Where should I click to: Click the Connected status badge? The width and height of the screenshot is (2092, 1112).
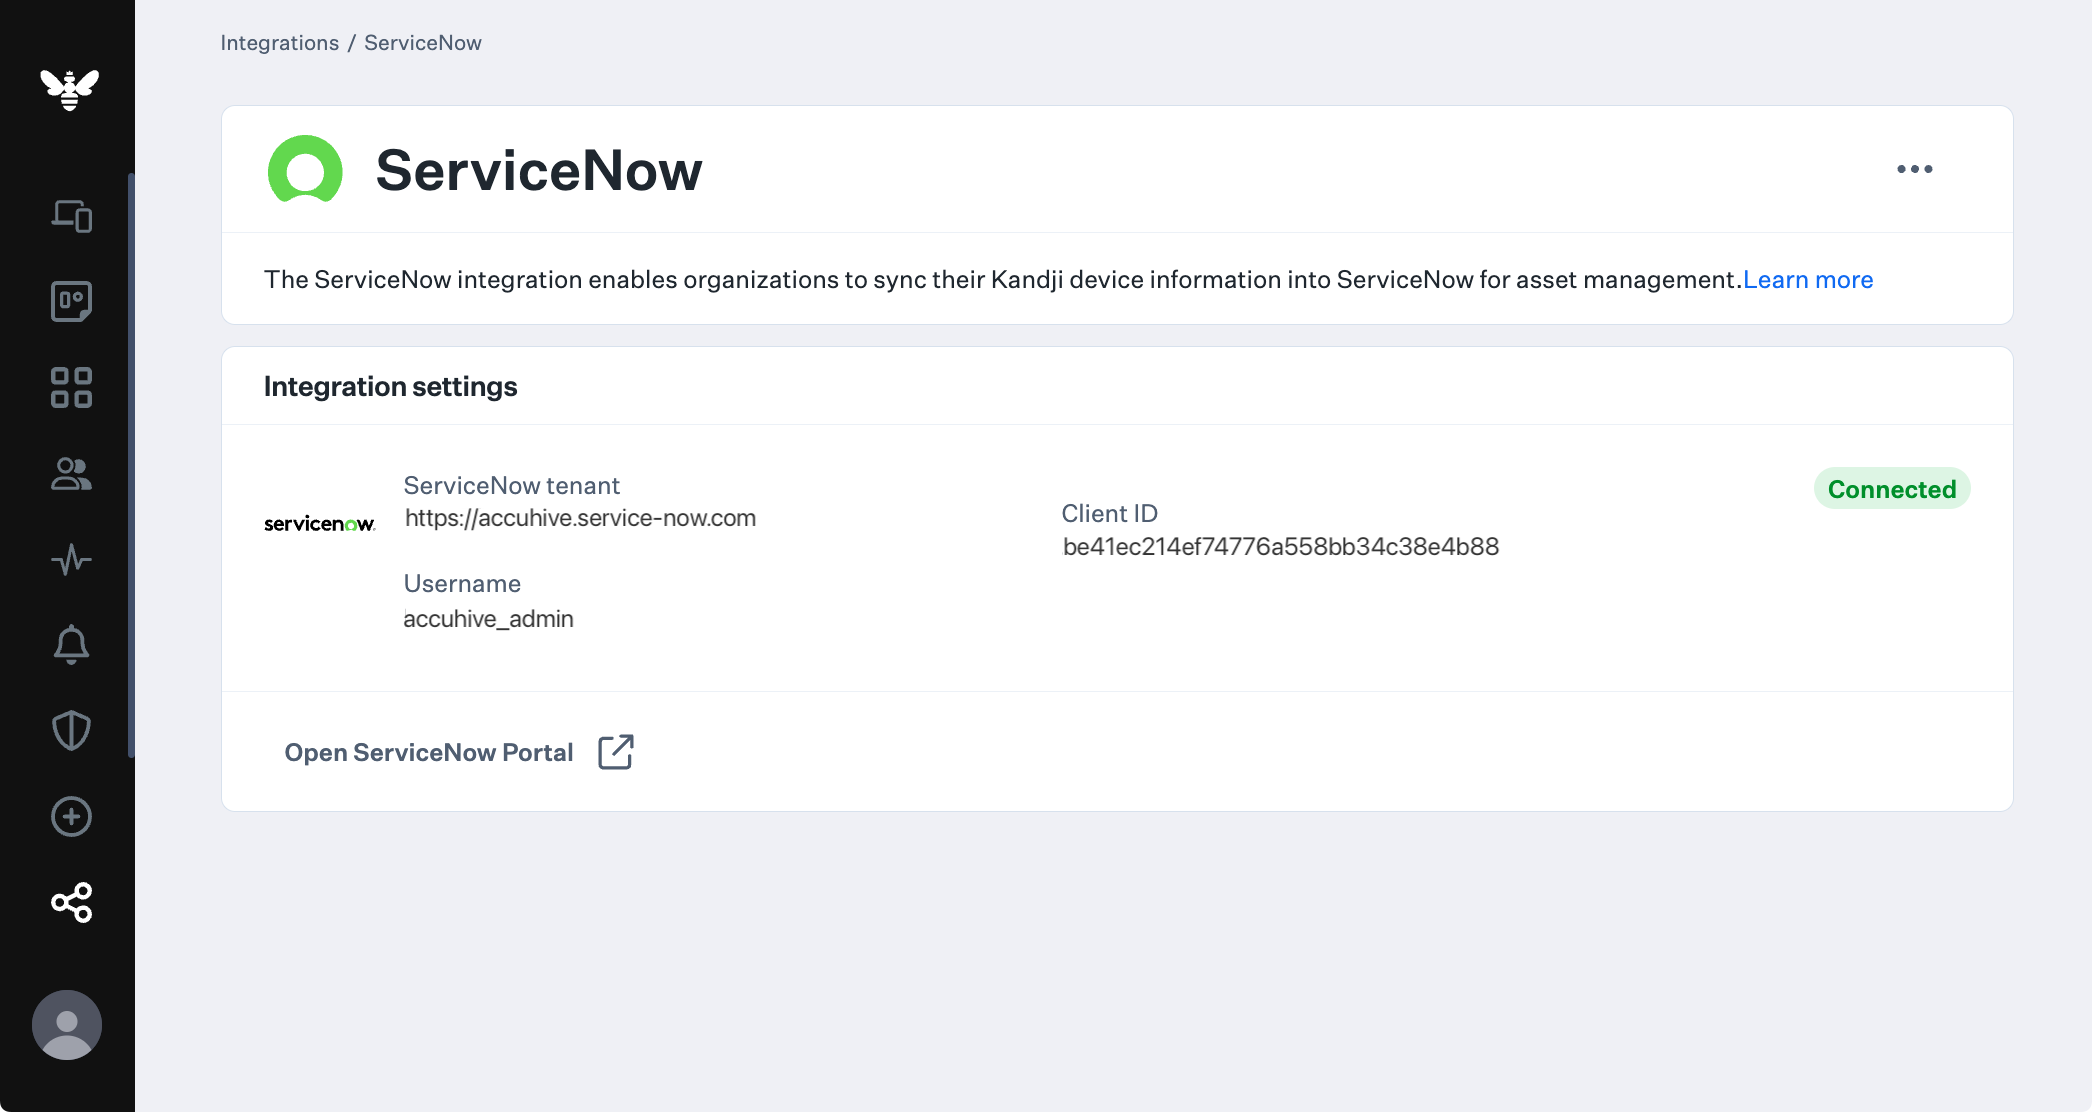(x=1891, y=489)
